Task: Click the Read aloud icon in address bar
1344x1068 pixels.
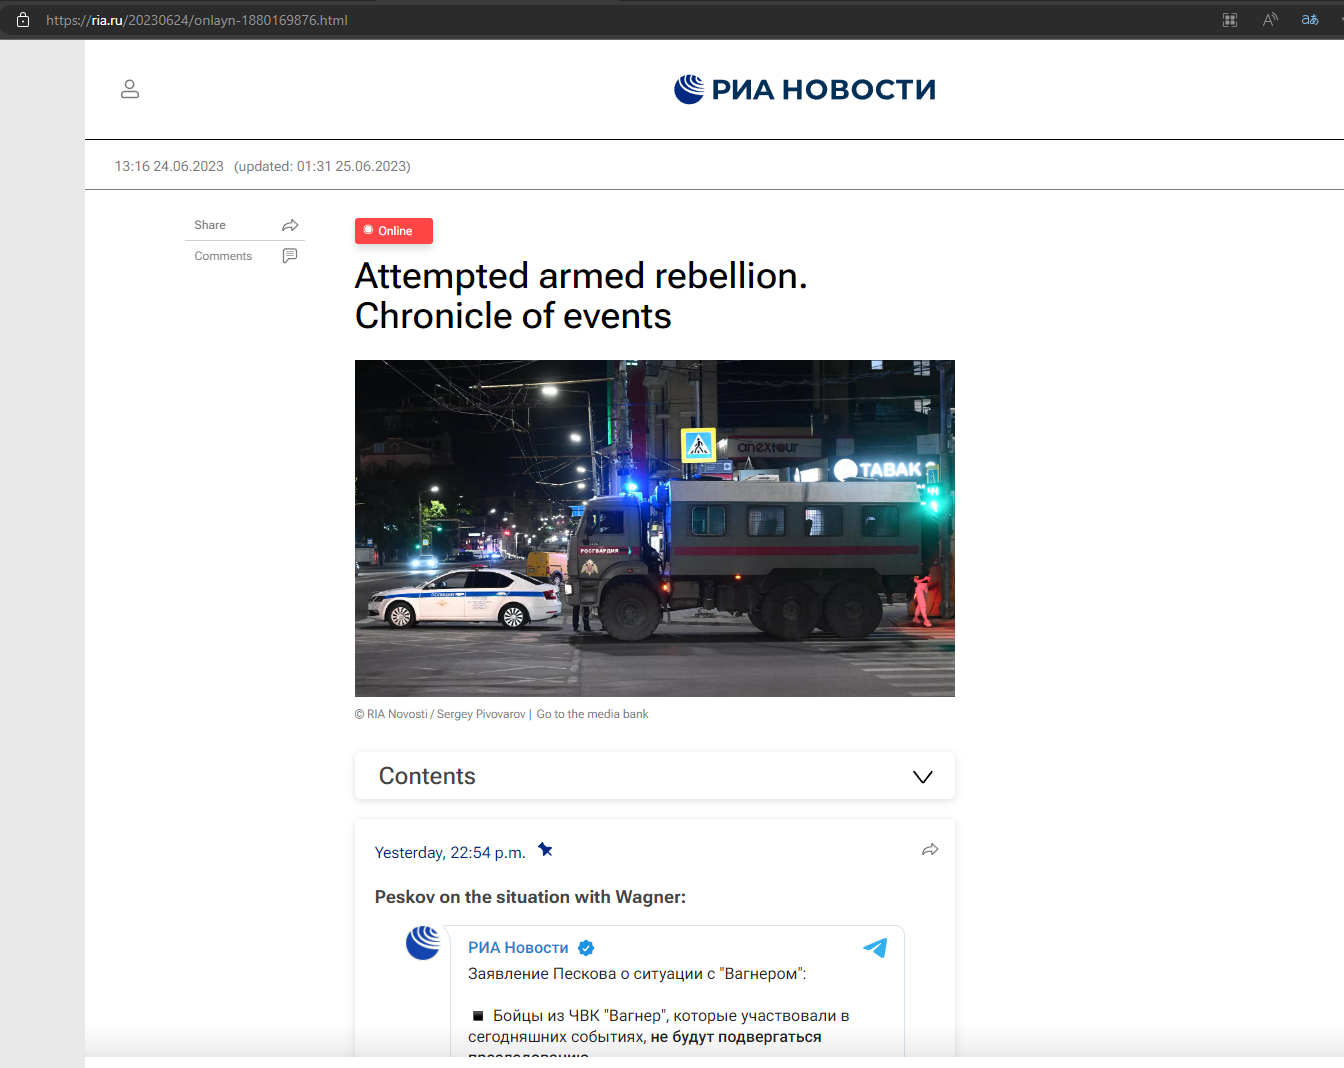Action: point(1270,20)
